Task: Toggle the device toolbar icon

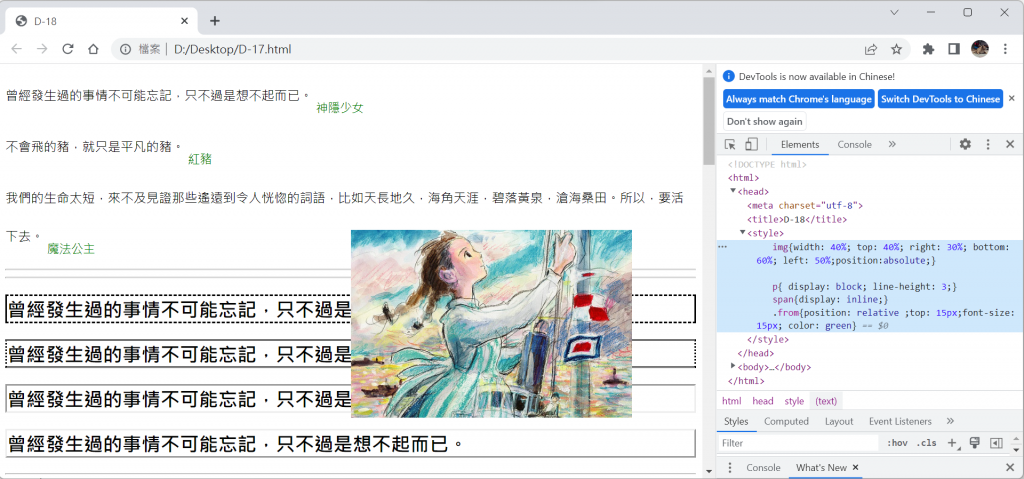Action: coord(752,144)
